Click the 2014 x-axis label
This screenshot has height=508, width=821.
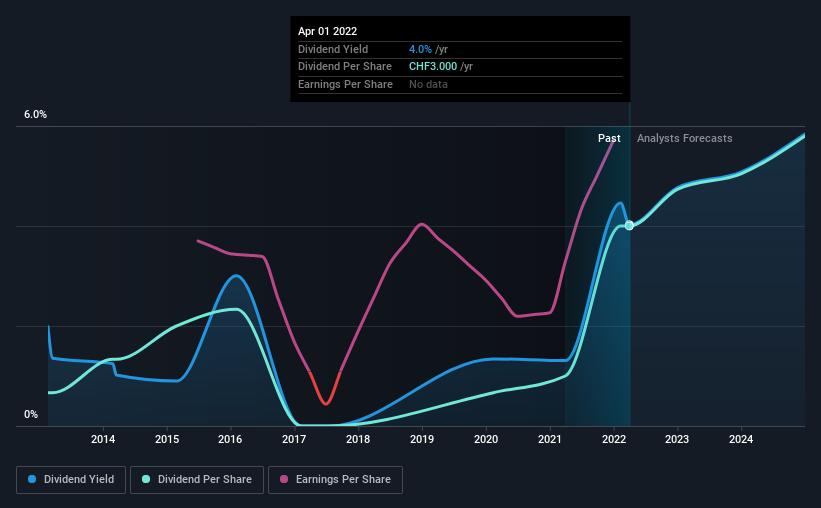(103, 439)
